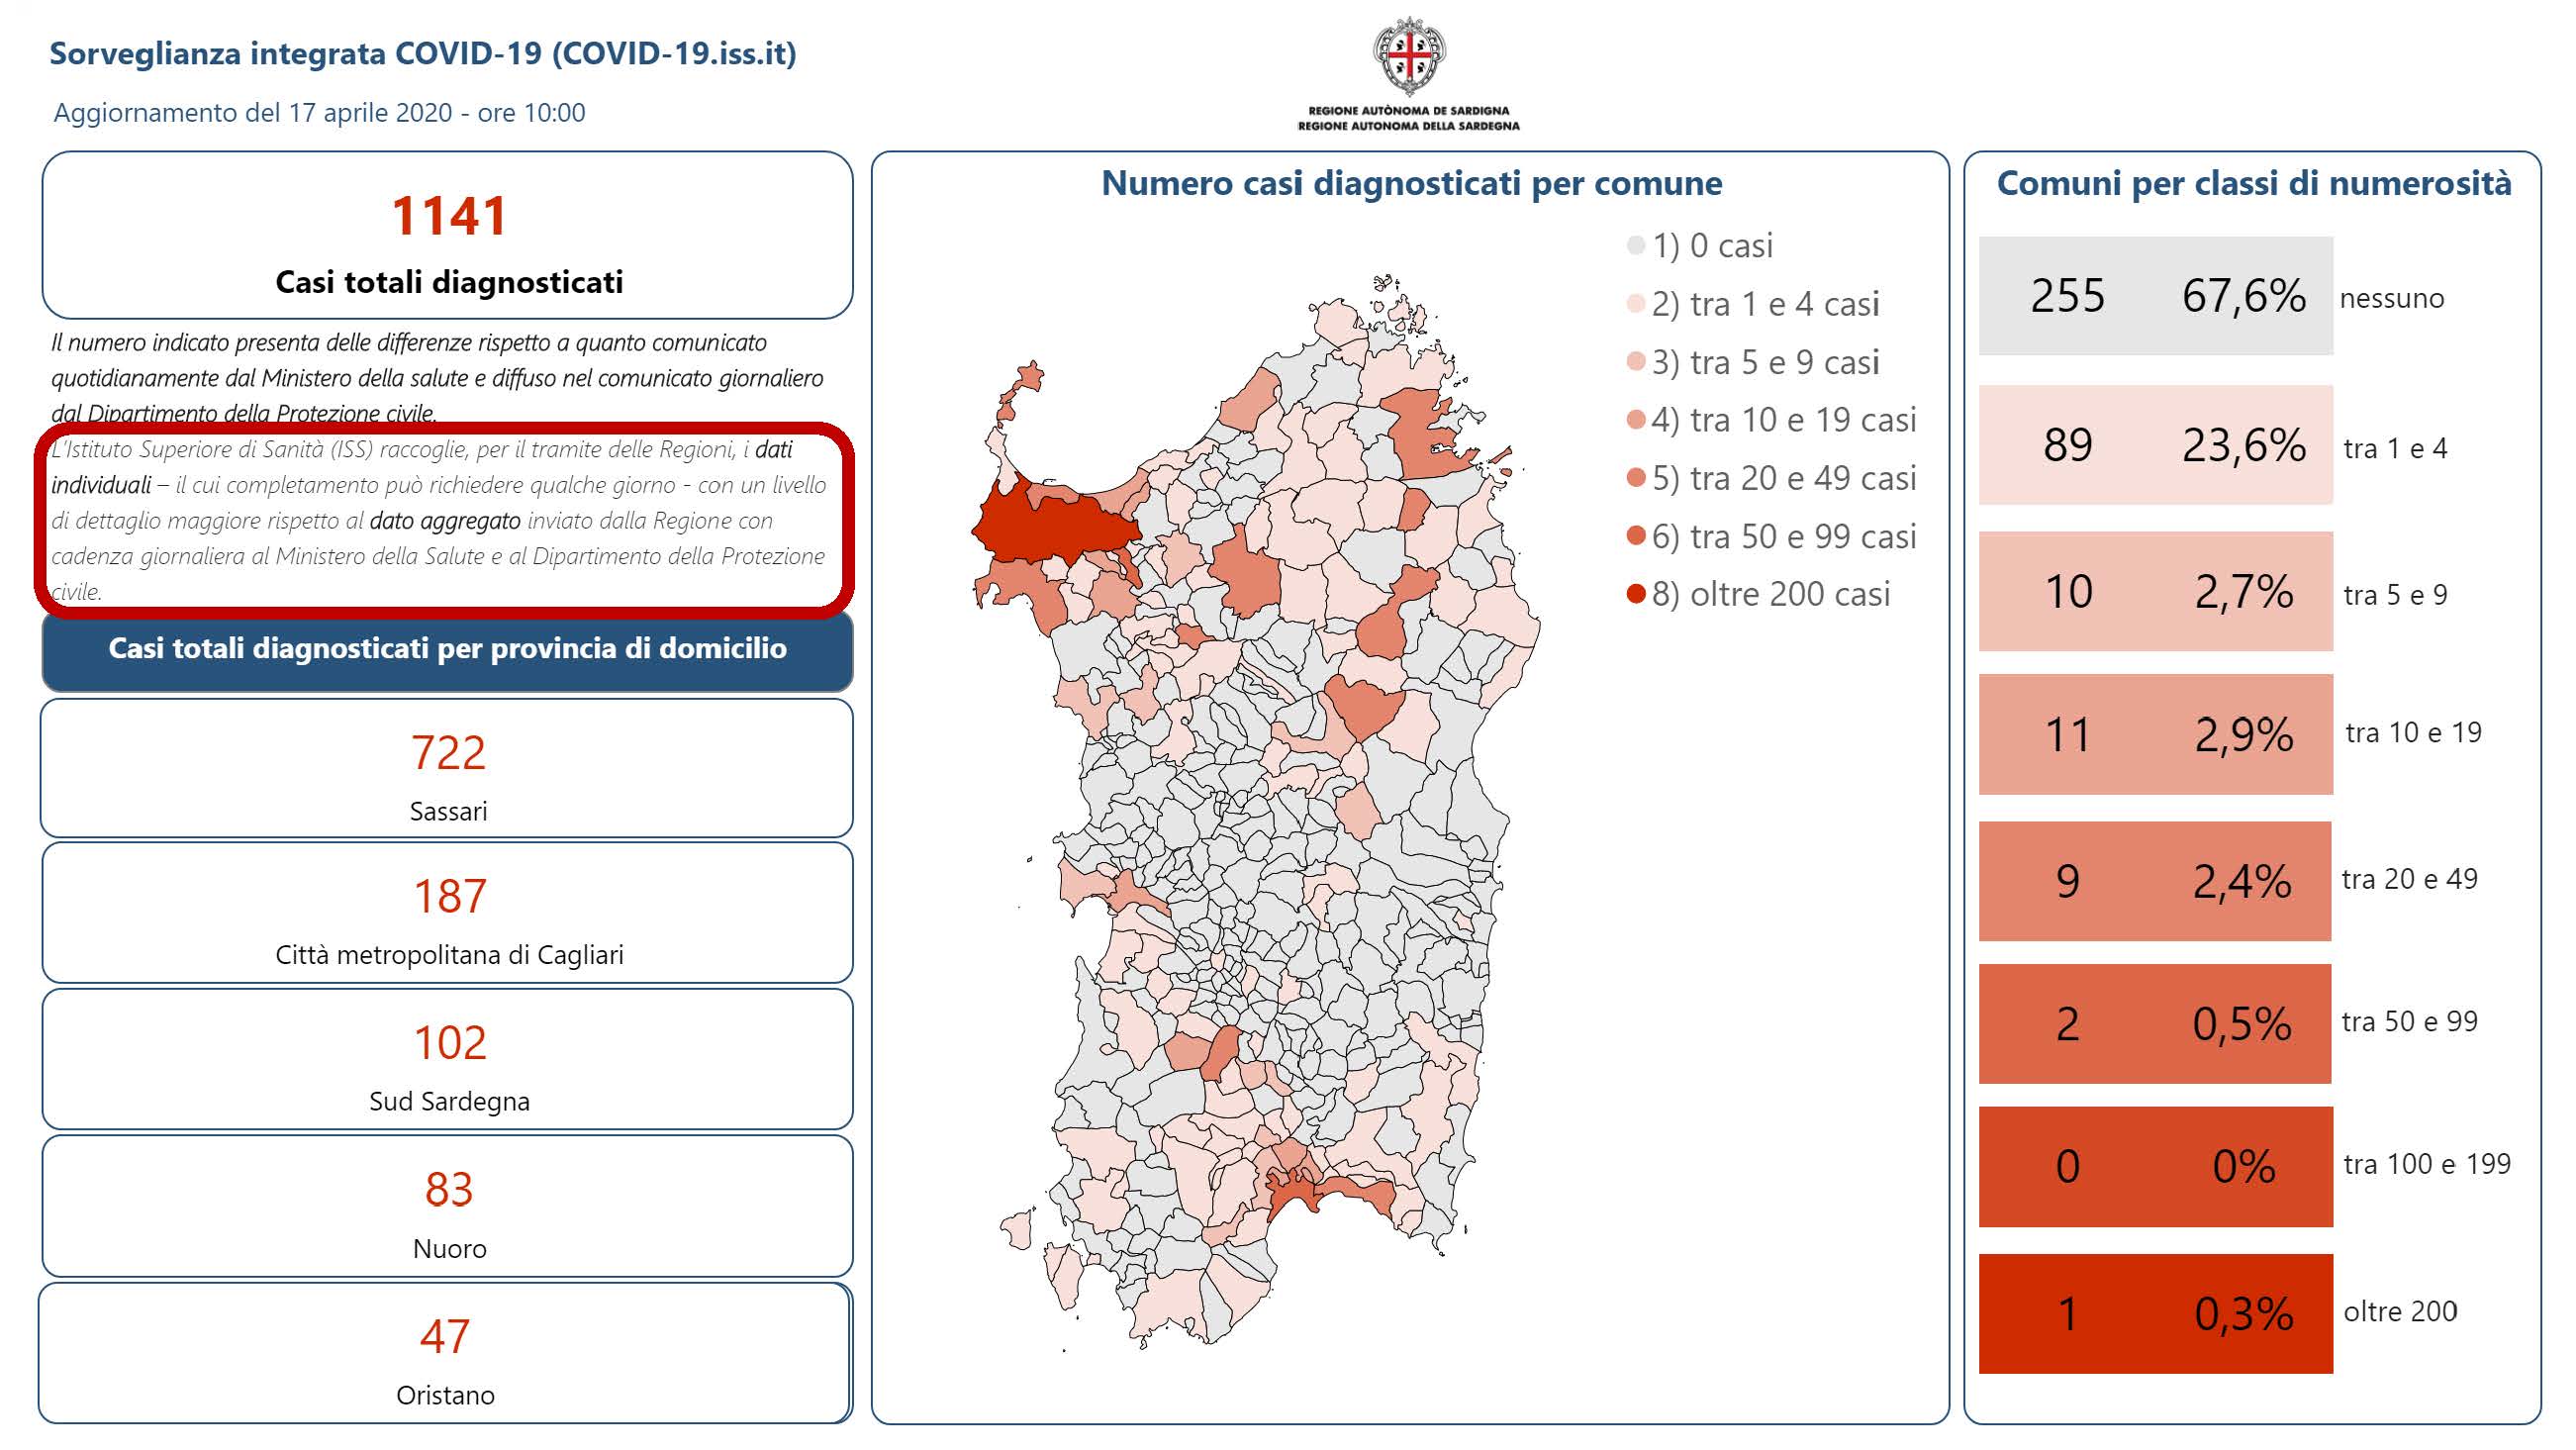This screenshot has width=2576, height=1450.
Task: Click the 1141 total diagnosed cases card
Action: pyautogui.click(x=447, y=236)
